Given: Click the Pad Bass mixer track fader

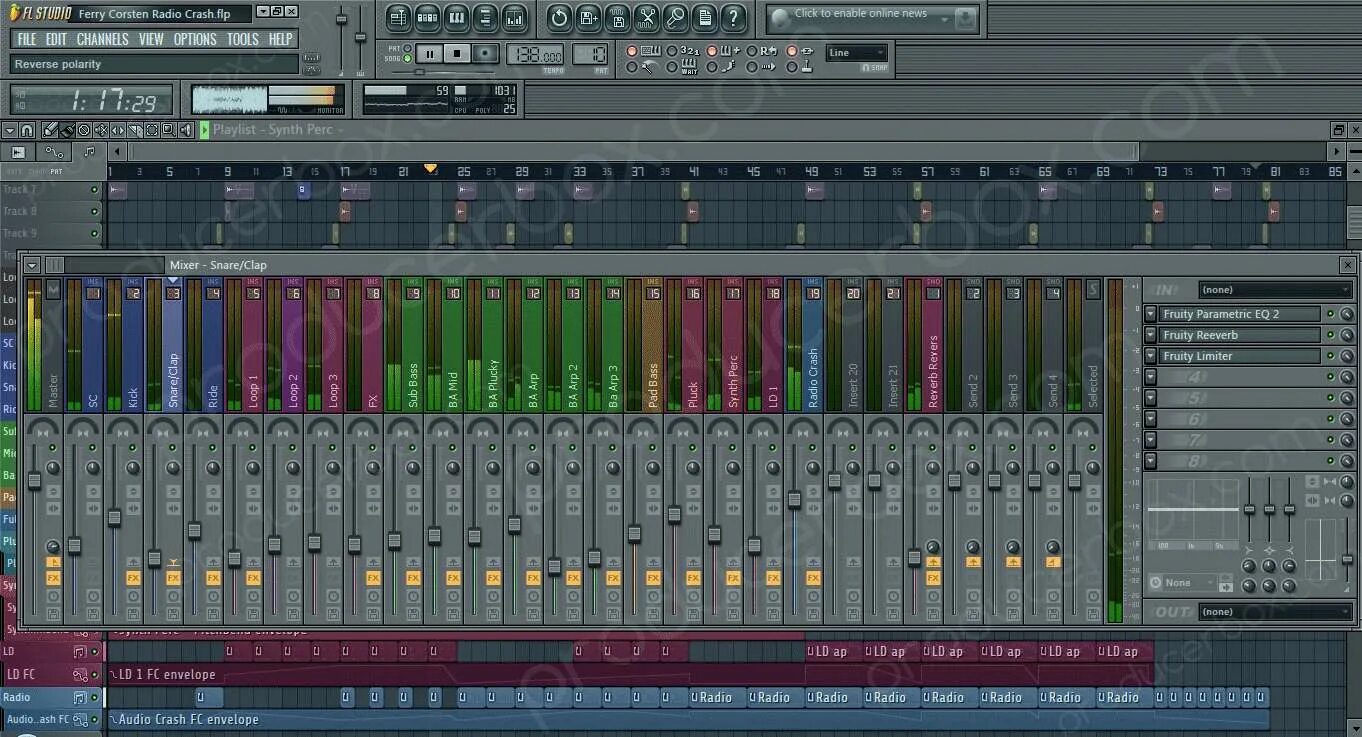Looking at the screenshot, I should click(x=634, y=533).
